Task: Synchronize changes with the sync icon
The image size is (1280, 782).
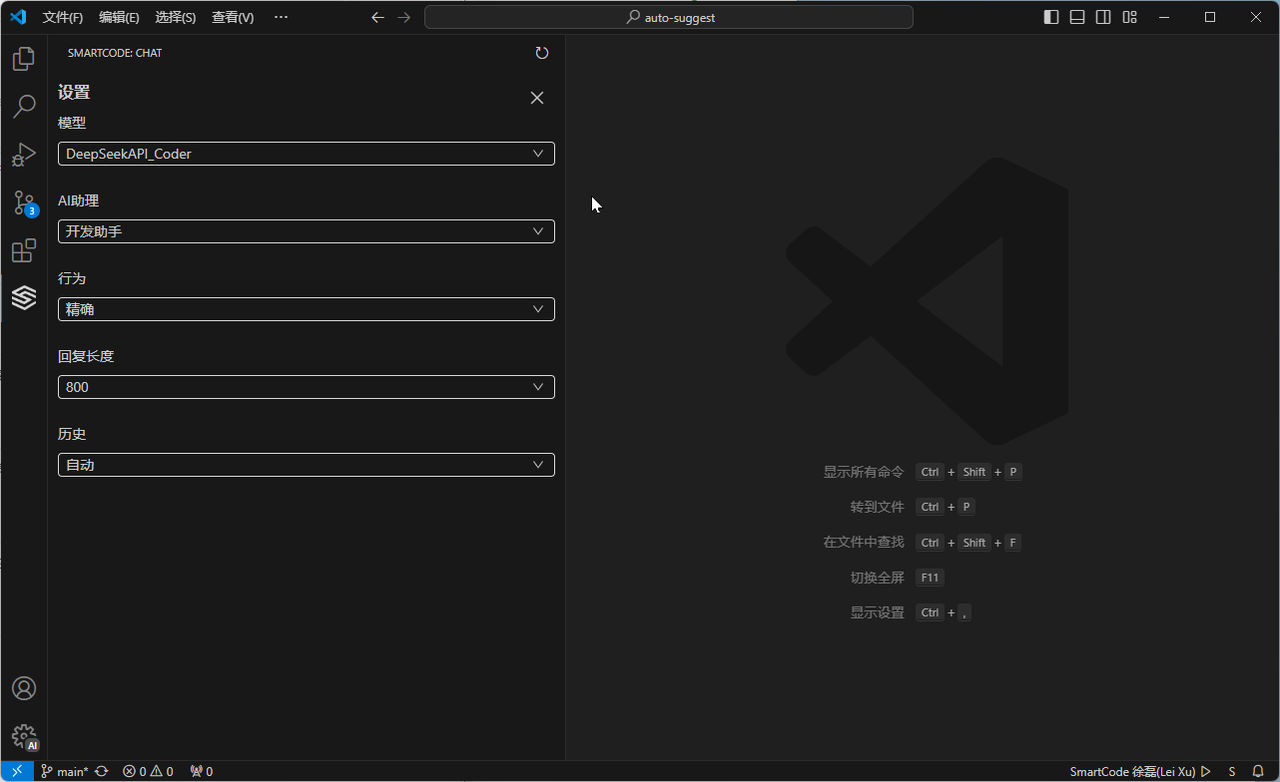Action: click(101, 771)
